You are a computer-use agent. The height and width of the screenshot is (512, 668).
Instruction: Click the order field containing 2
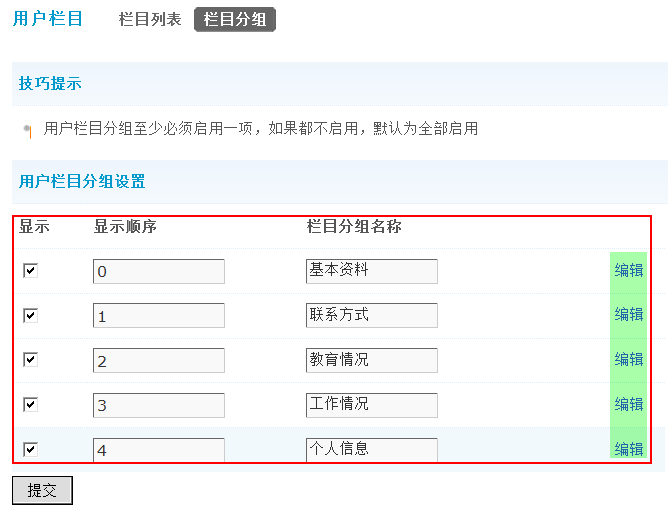[x=159, y=361]
